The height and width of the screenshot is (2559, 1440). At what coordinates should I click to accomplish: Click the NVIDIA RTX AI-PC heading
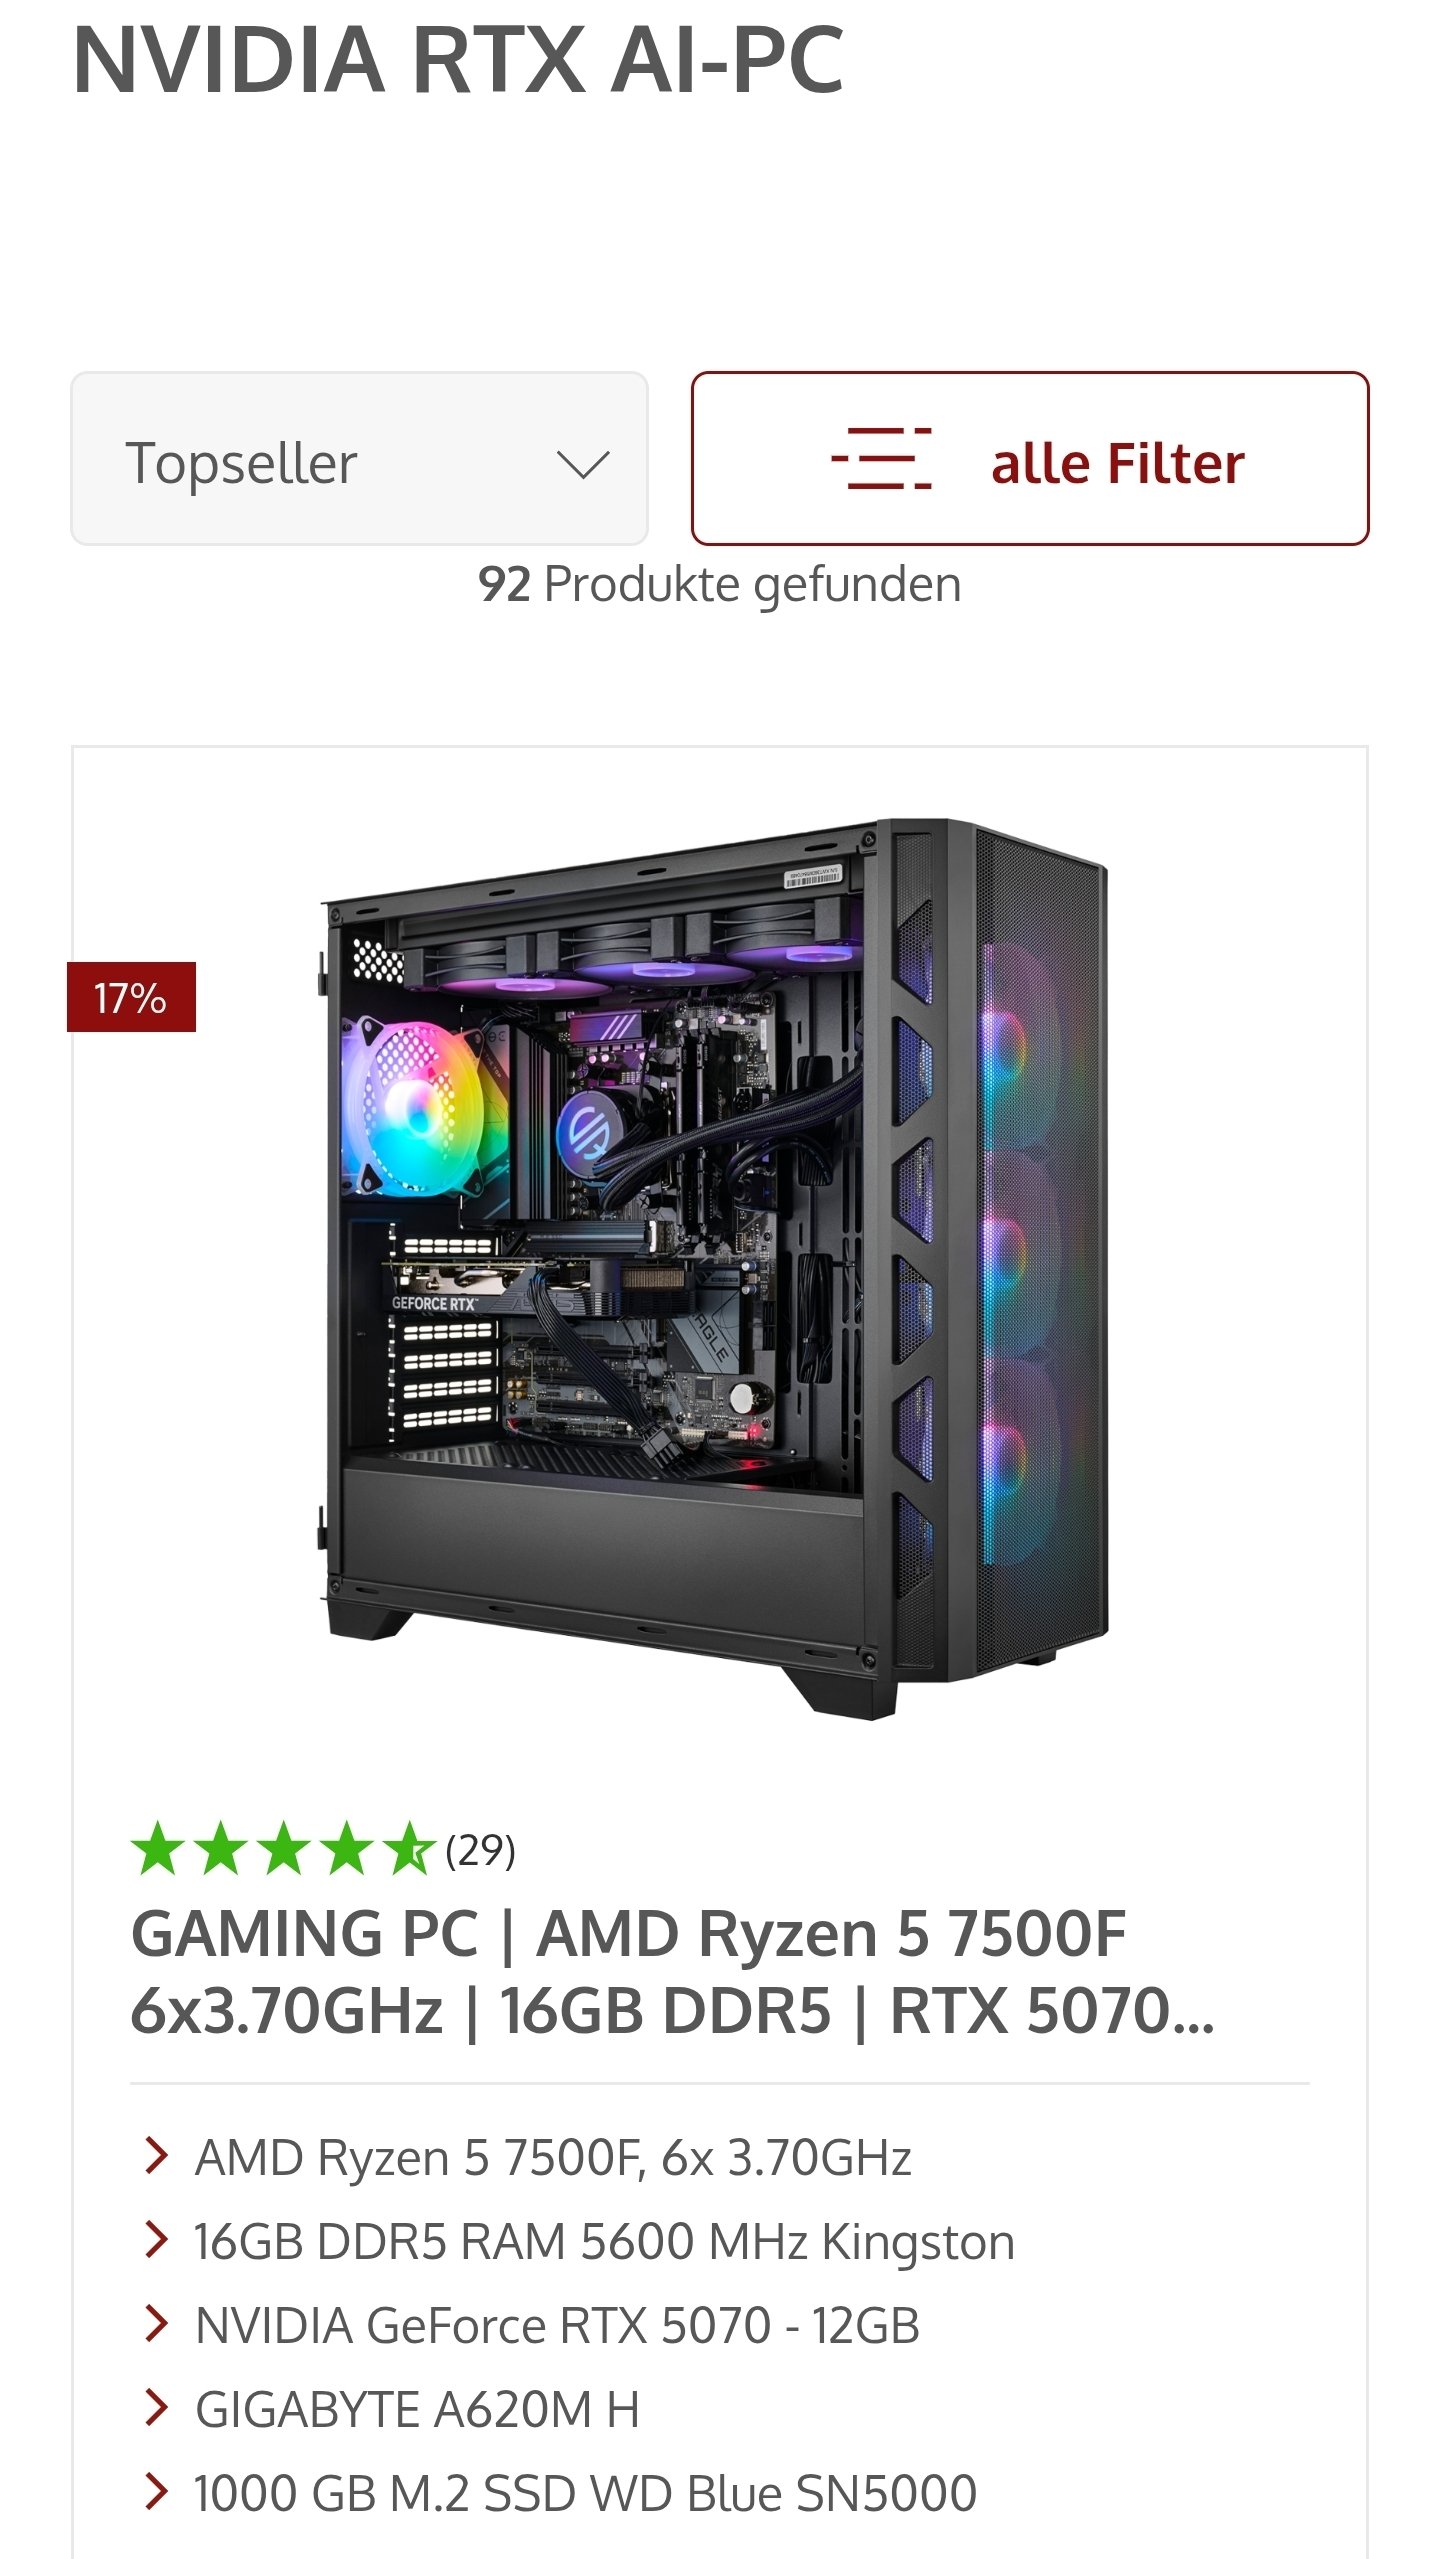pos(459,62)
